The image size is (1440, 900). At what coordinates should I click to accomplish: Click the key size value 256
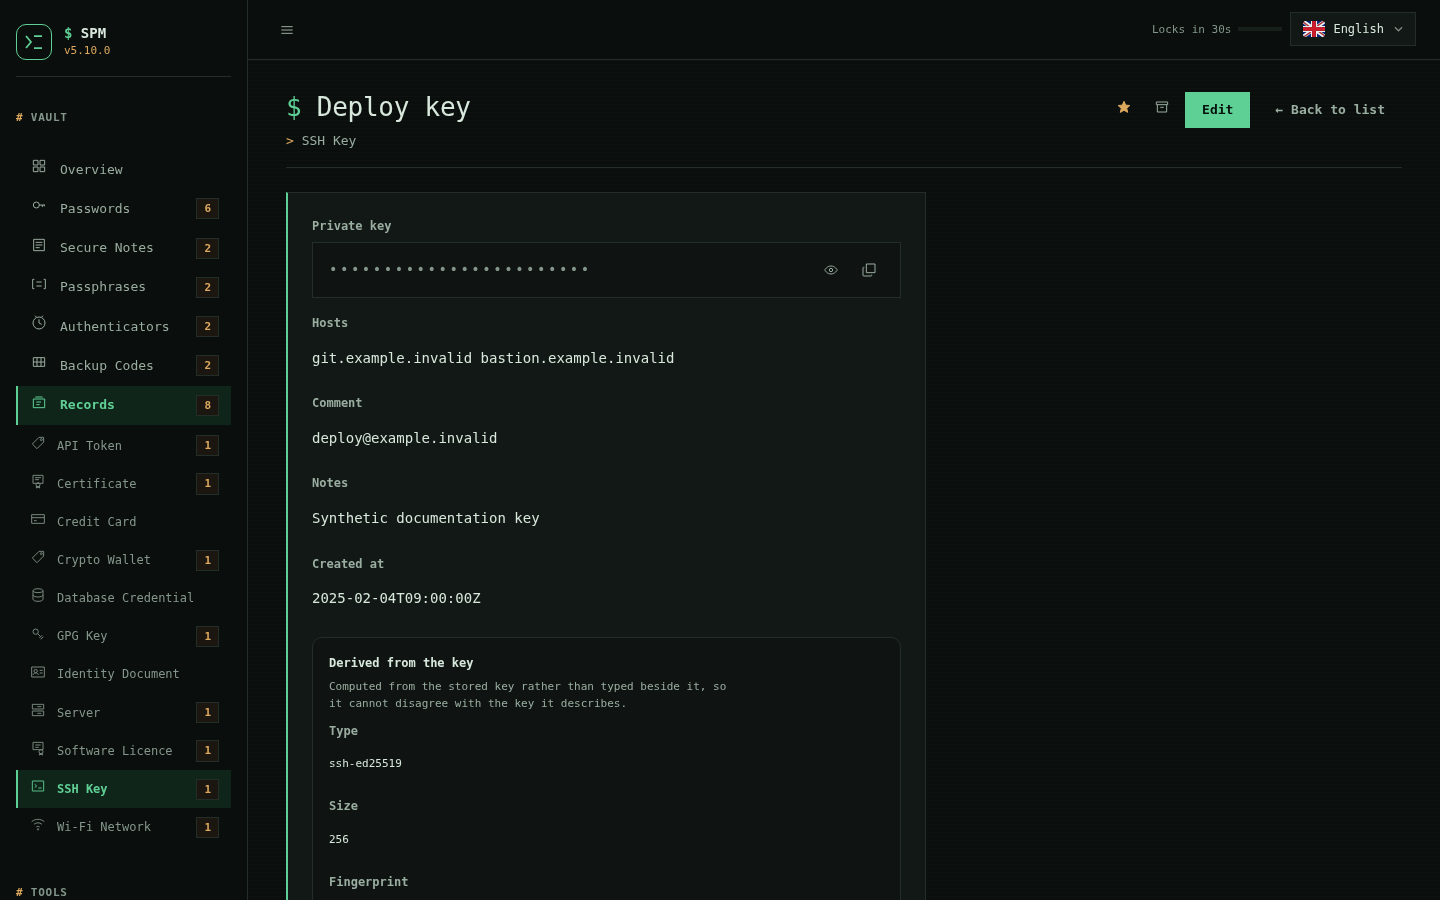(339, 839)
